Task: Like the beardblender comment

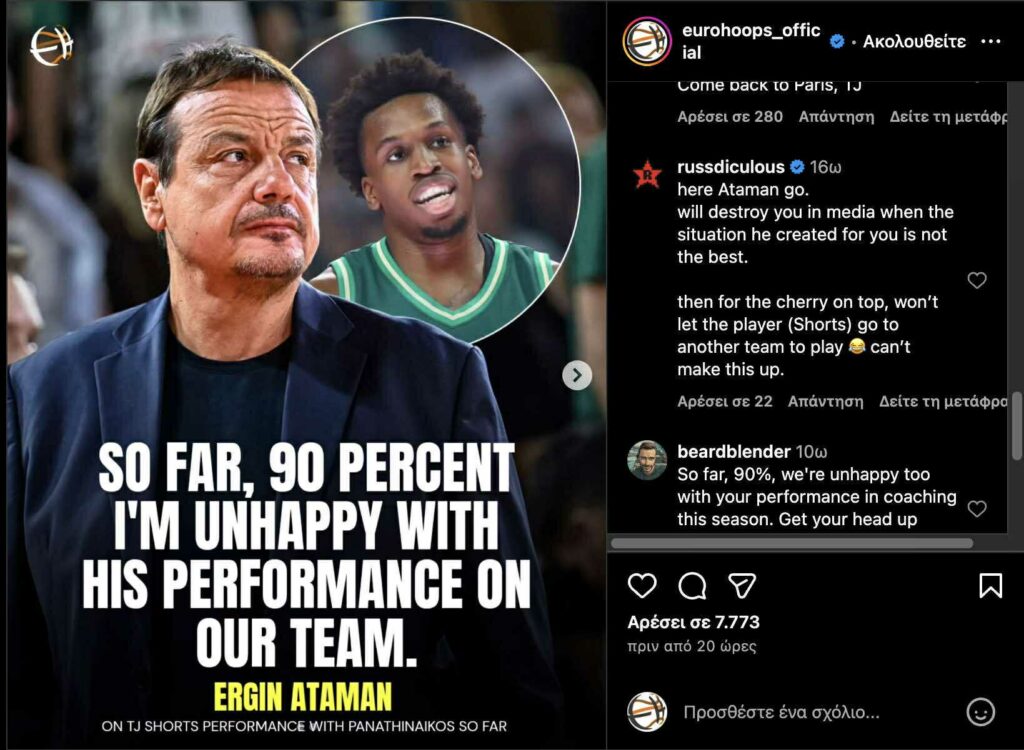Action: pyautogui.click(x=977, y=509)
